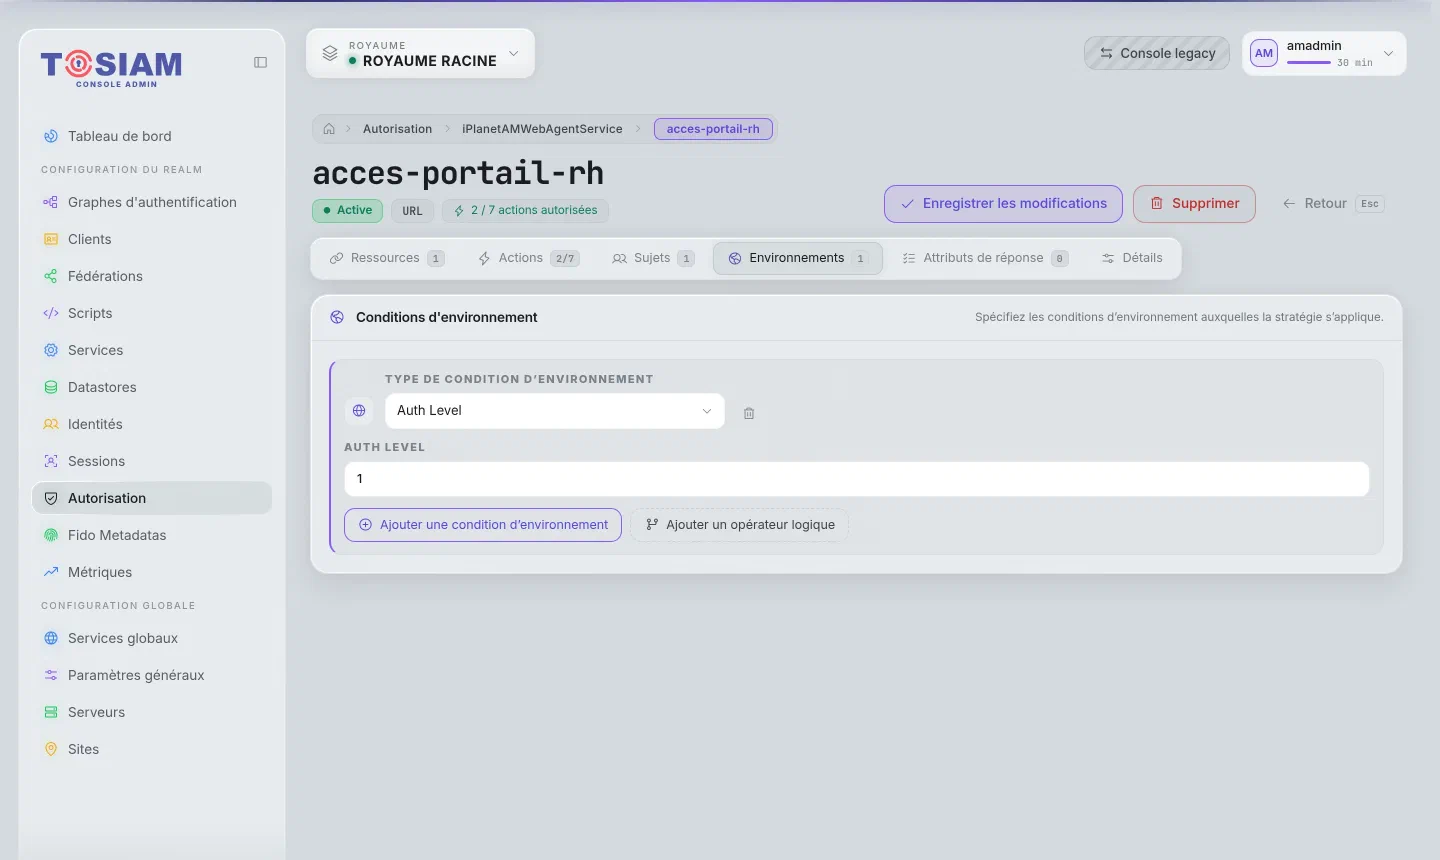Open Métriques page
The height and width of the screenshot is (860, 1440).
(152, 572)
